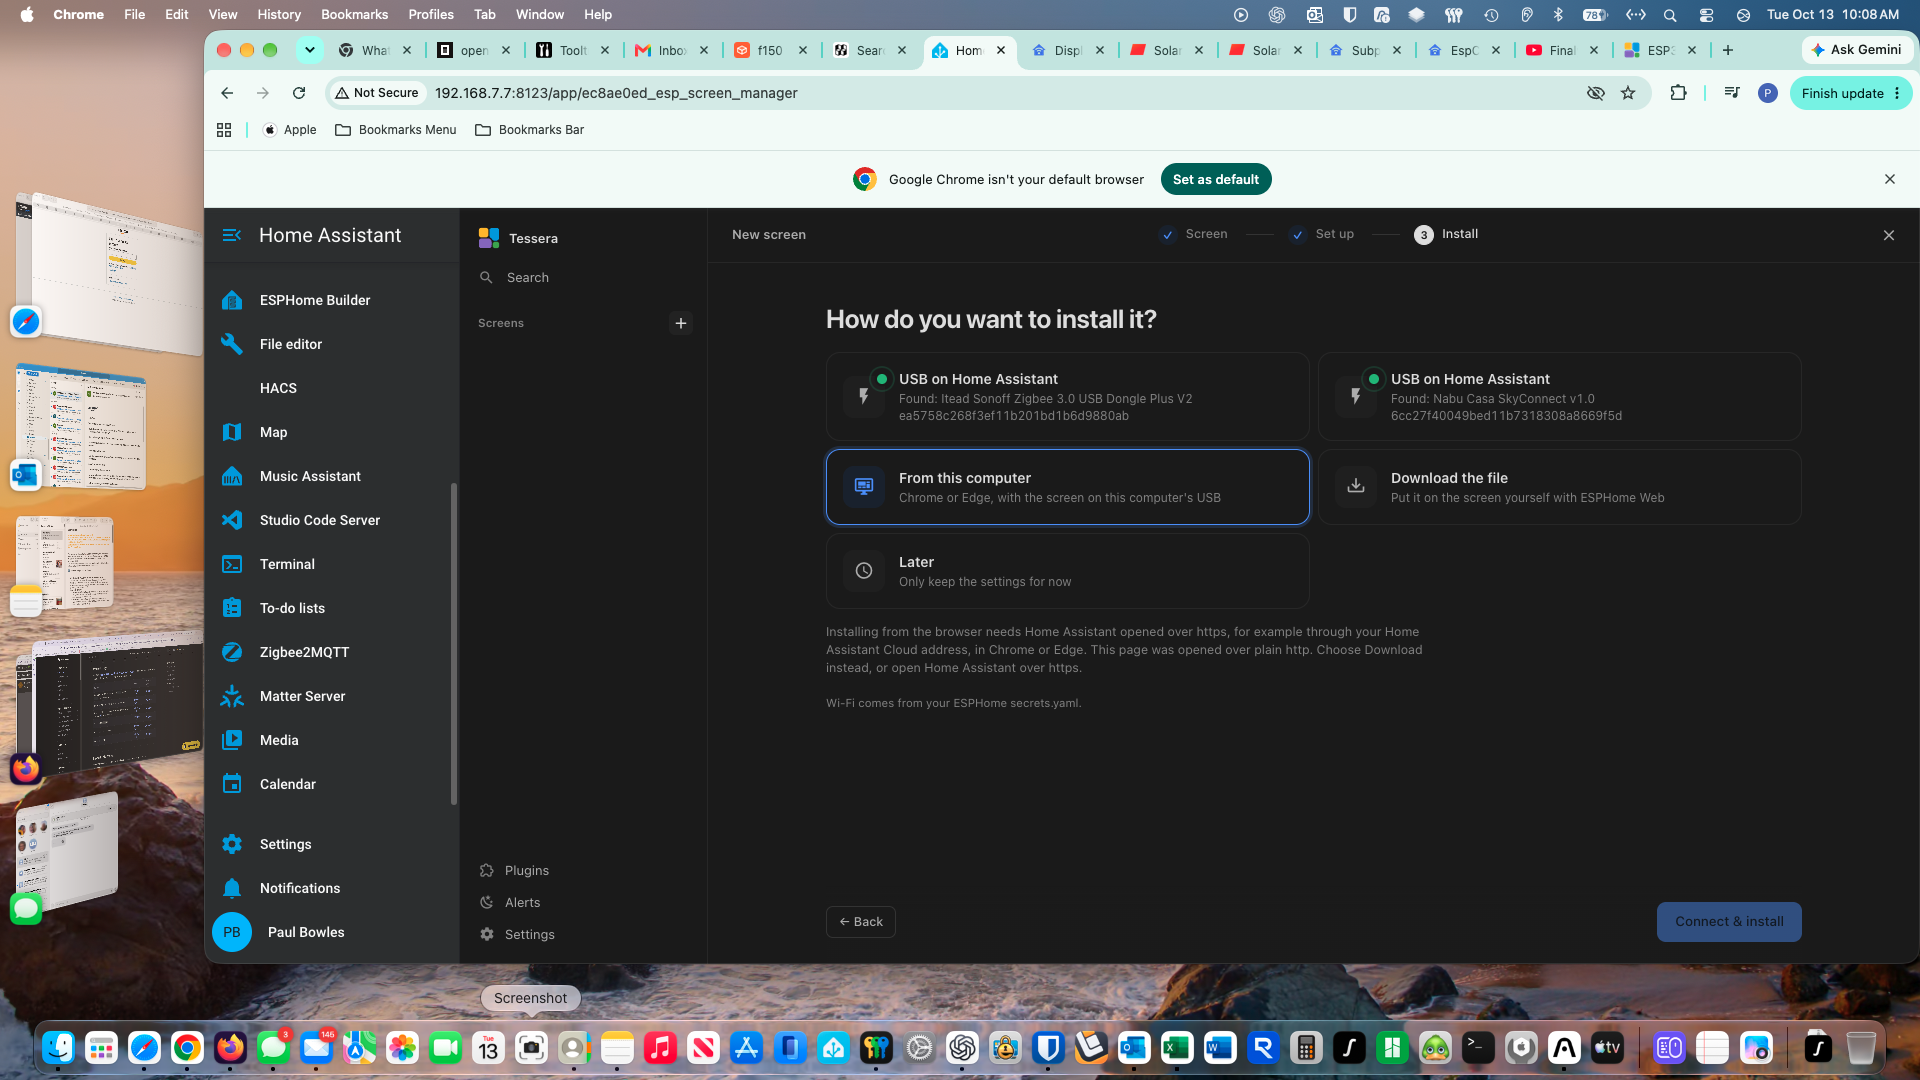Open Chrome update options menu

(1897, 93)
